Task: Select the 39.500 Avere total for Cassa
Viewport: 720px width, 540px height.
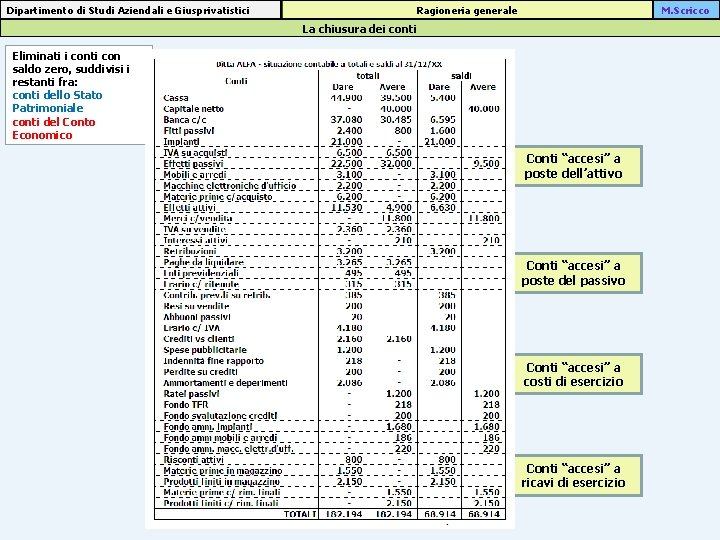Action: [x=396, y=98]
